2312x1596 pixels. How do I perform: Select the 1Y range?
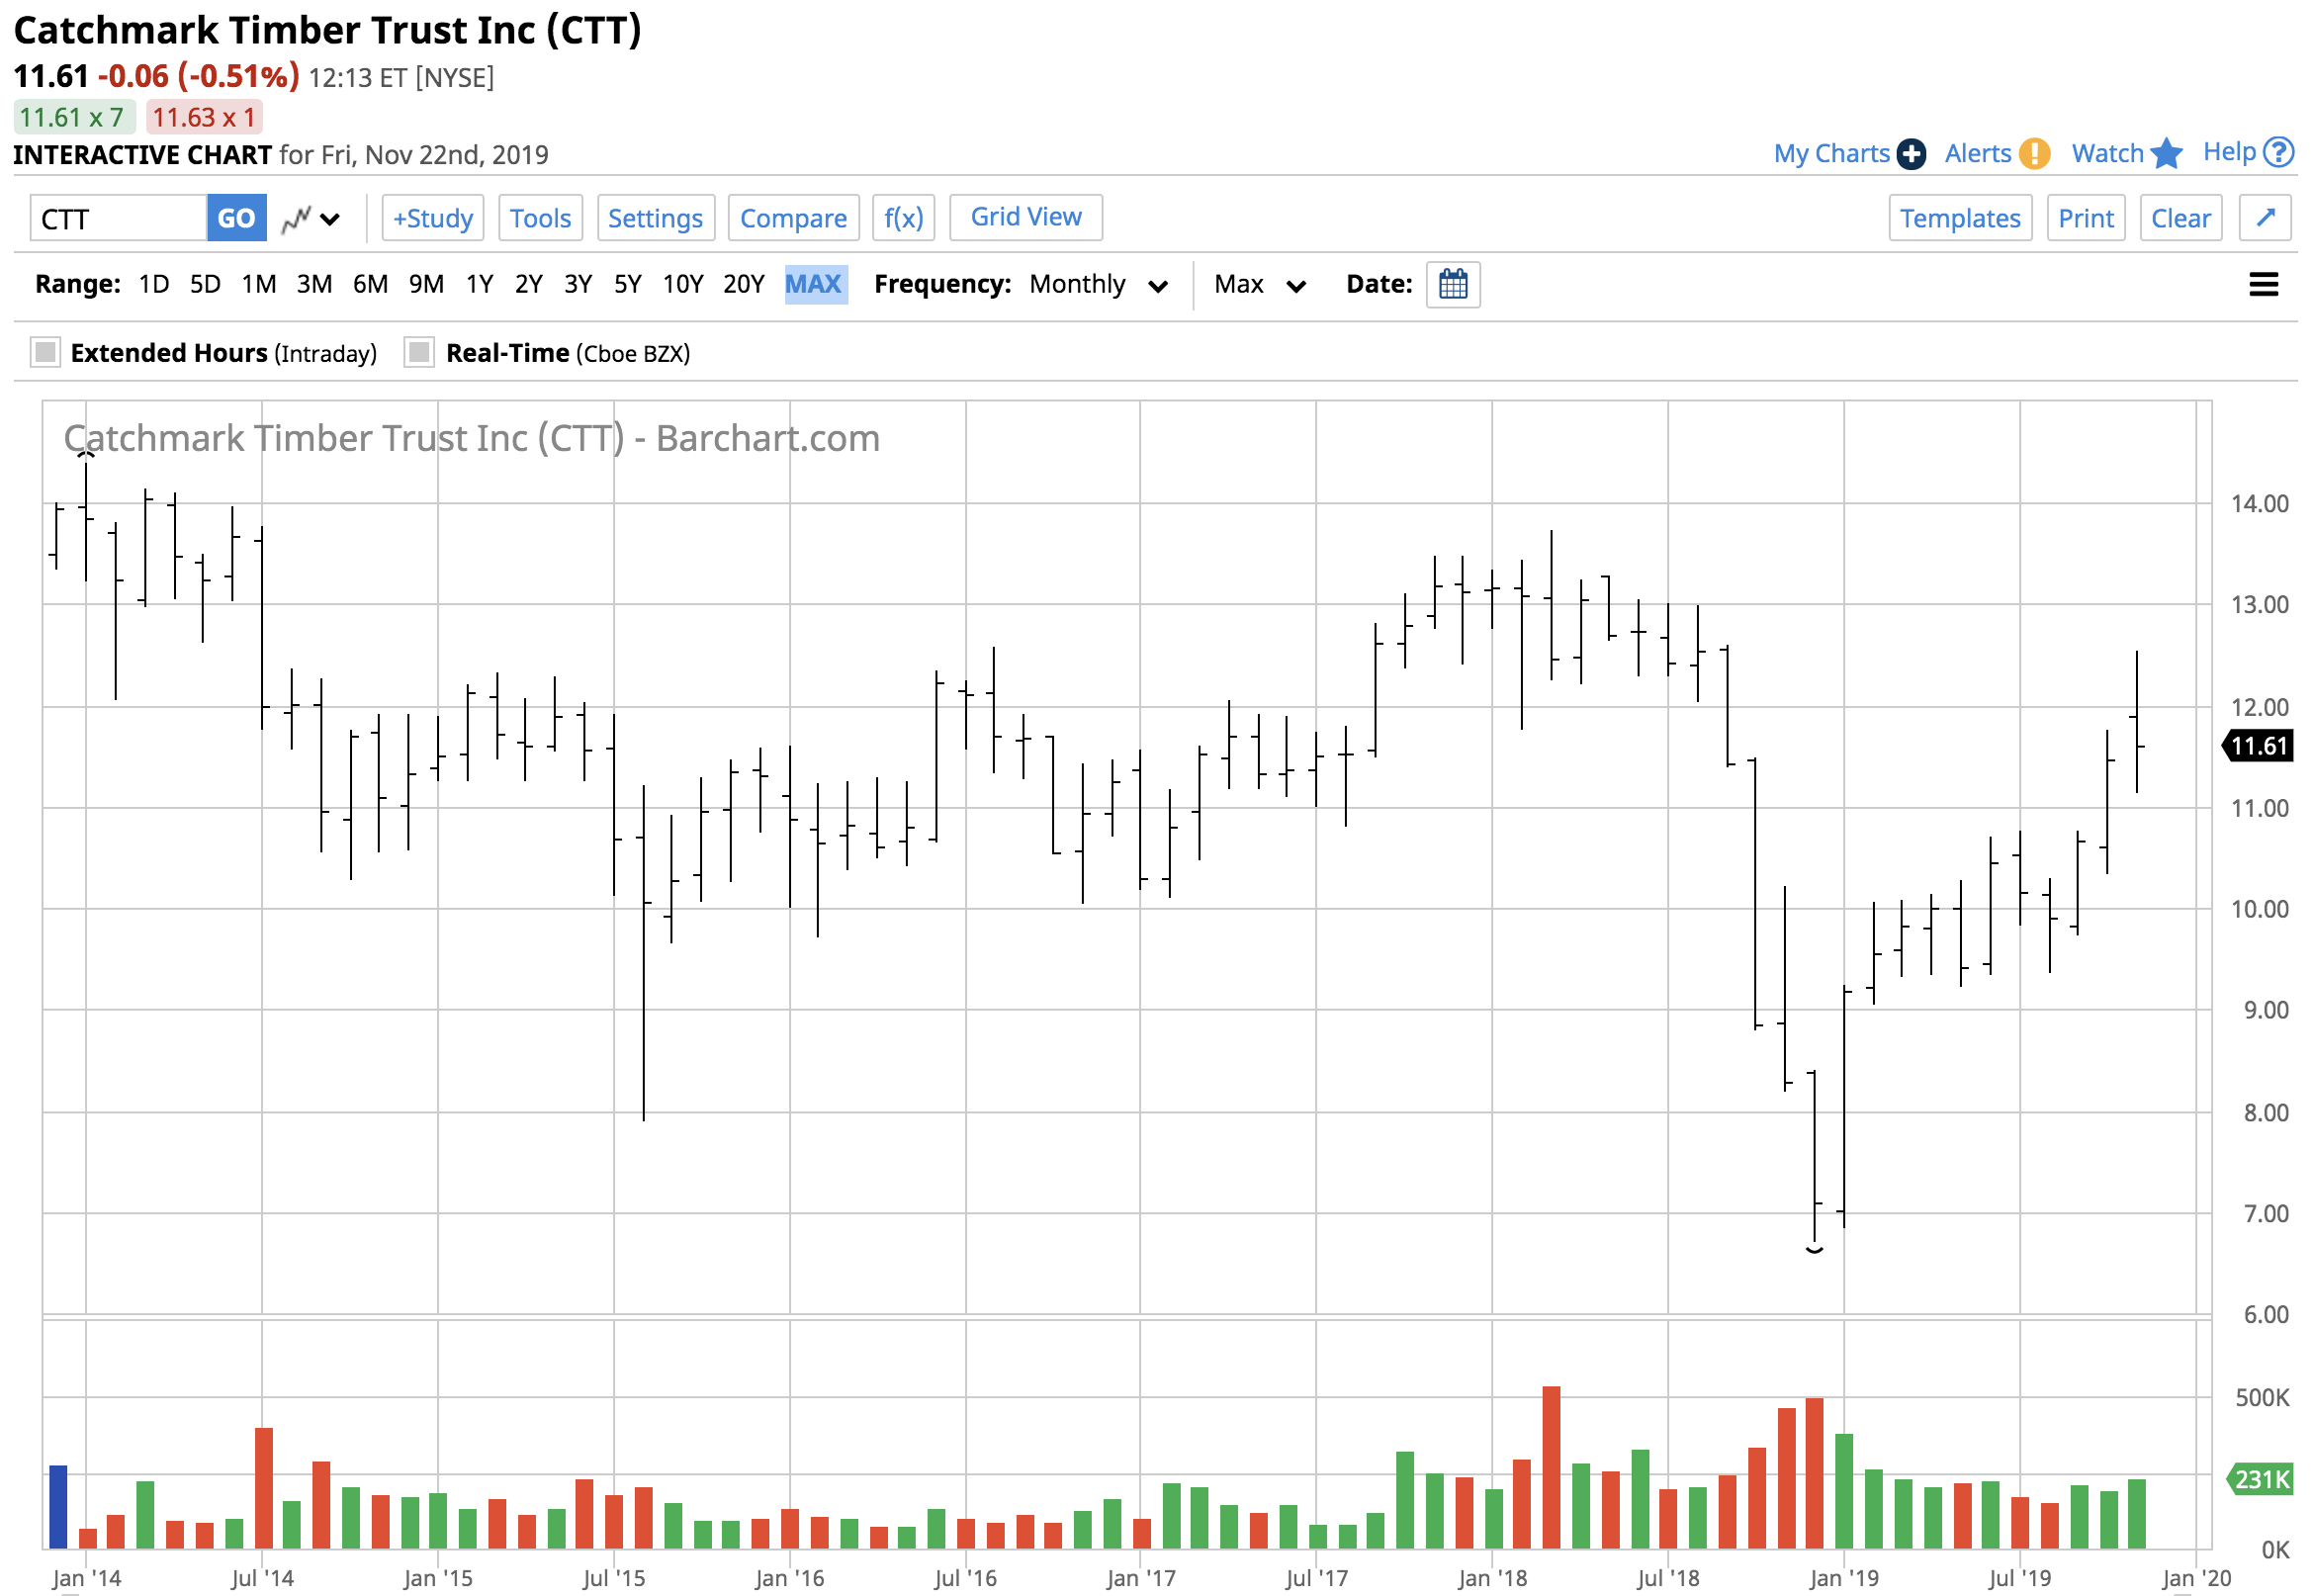point(480,285)
